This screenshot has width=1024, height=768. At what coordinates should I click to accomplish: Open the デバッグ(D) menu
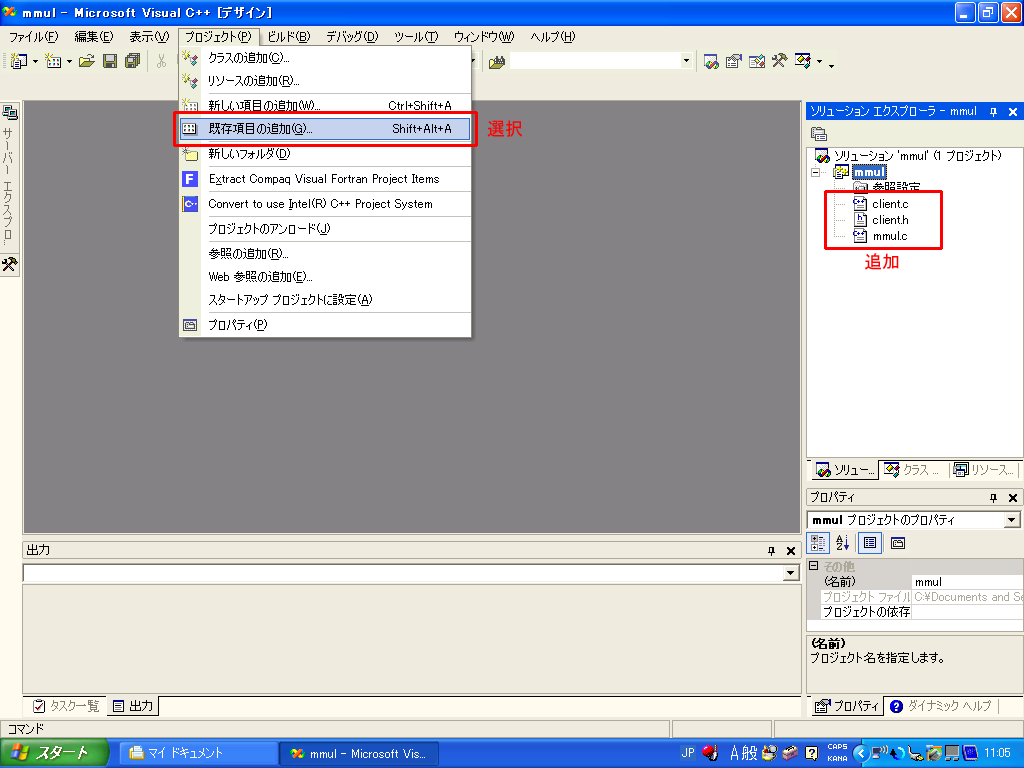[352, 37]
